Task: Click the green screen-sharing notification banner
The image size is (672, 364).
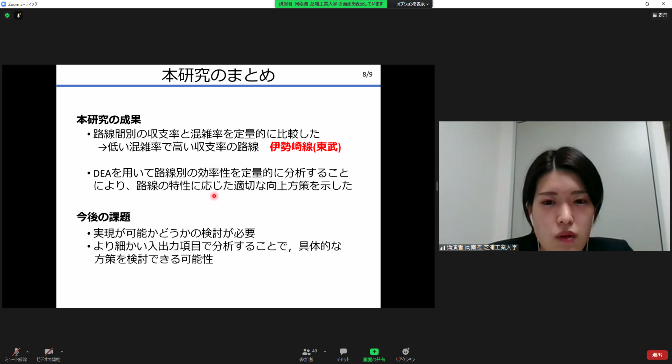Action: tap(331, 4)
